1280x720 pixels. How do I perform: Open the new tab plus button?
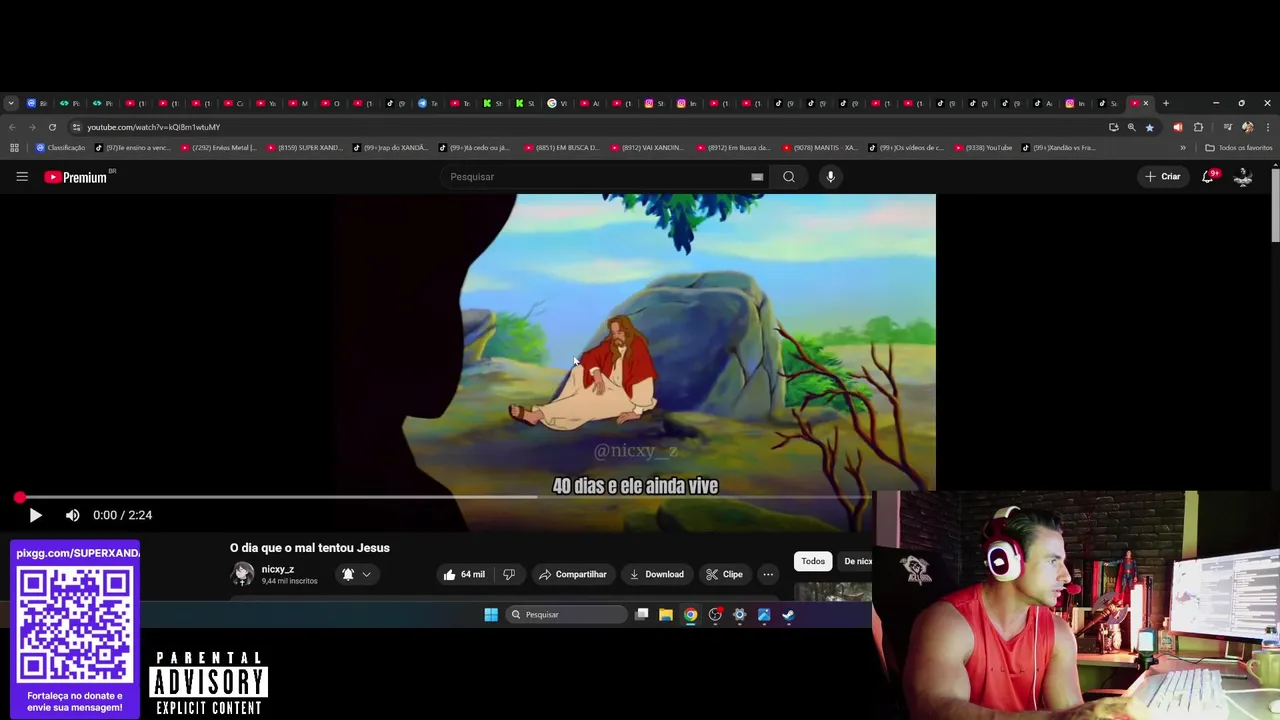[x=1165, y=103]
